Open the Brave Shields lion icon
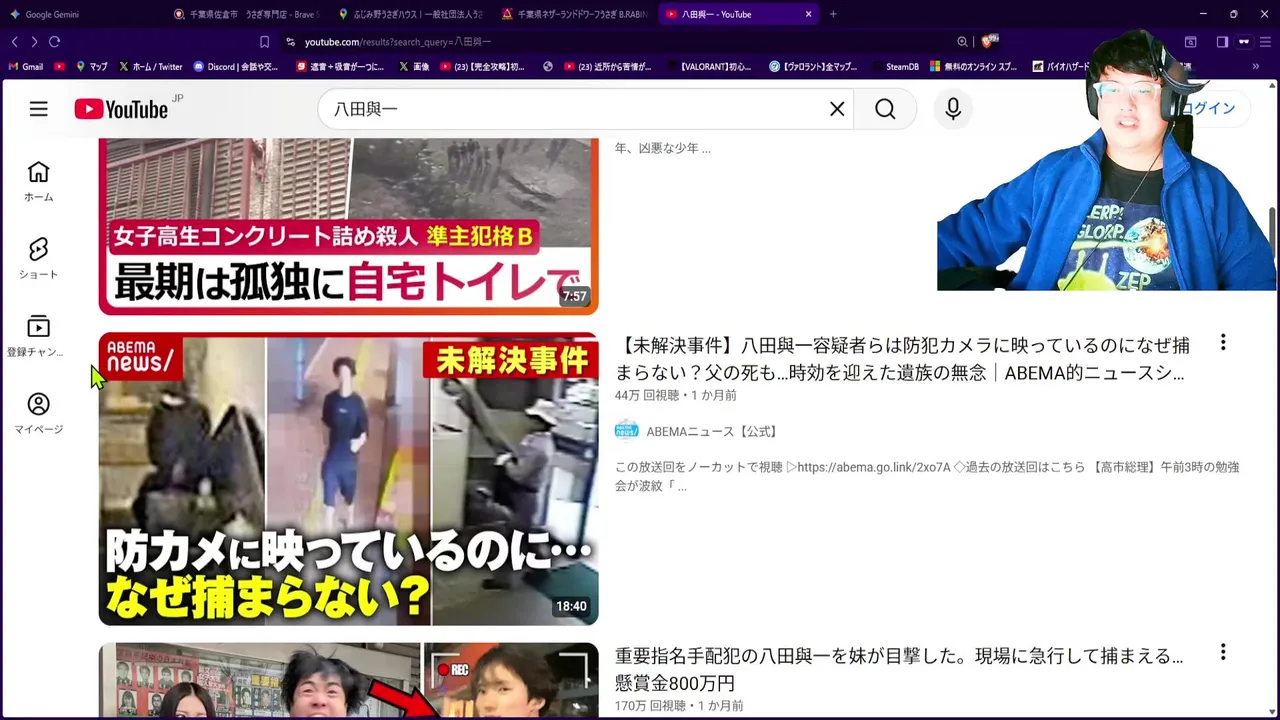This screenshot has height=720, width=1280. [988, 41]
